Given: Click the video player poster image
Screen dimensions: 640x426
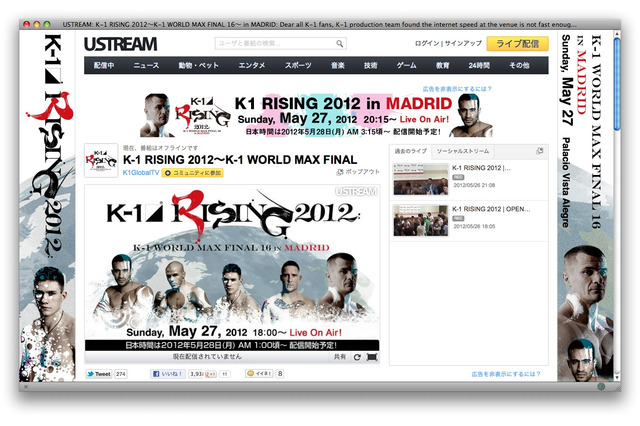Looking at the screenshot, I should (x=232, y=267).
